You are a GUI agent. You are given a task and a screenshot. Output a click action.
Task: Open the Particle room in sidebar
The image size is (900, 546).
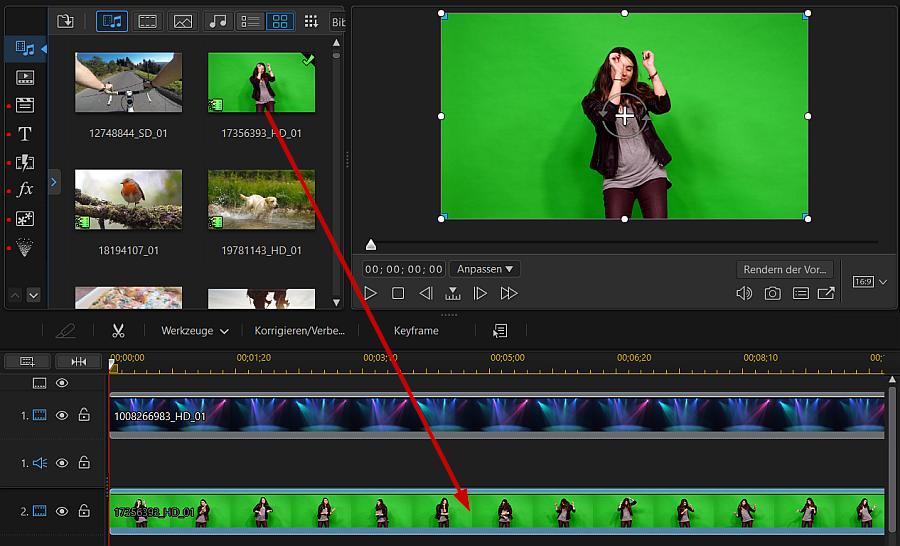pyautogui.click(x=25, y=247)
